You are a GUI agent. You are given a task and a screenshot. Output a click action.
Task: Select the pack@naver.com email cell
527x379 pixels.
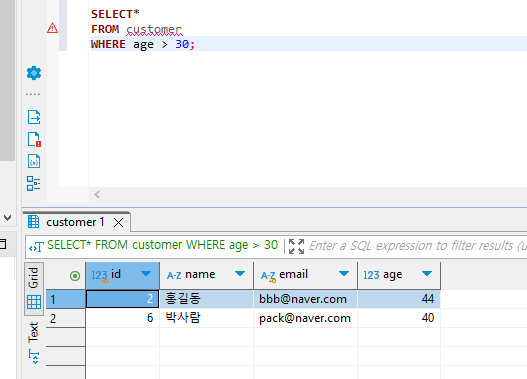306,318
